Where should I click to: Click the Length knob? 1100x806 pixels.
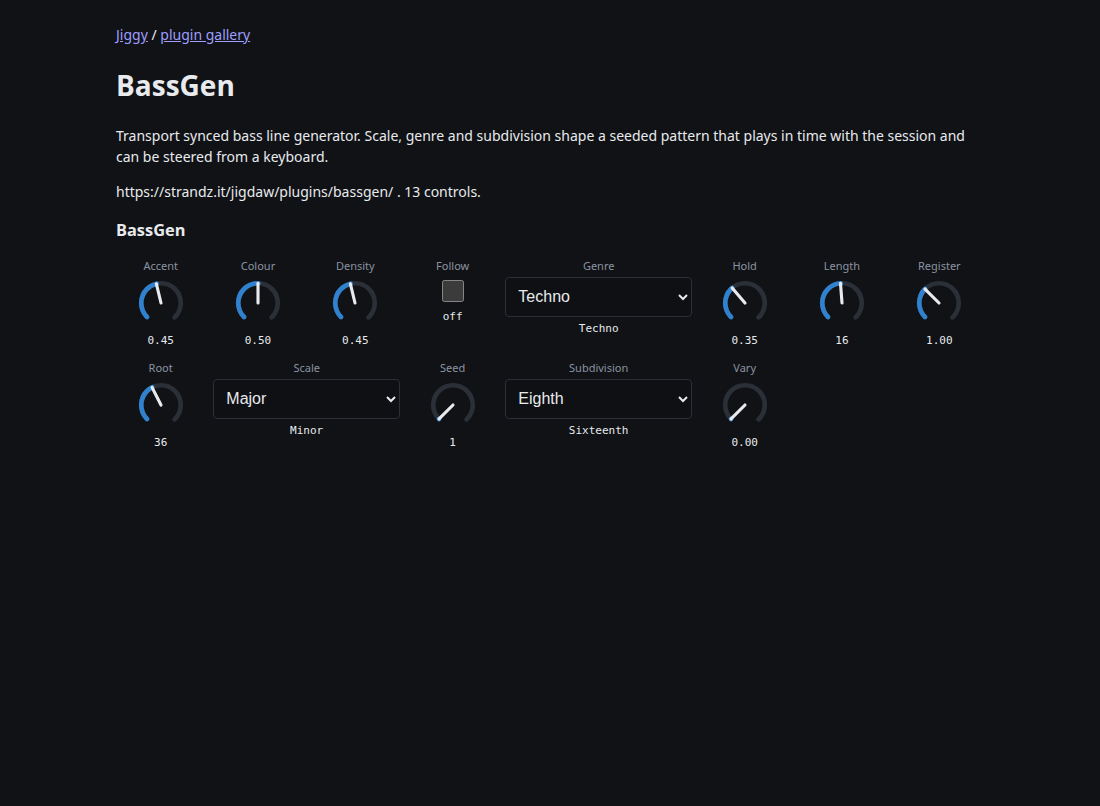point(842,302)
